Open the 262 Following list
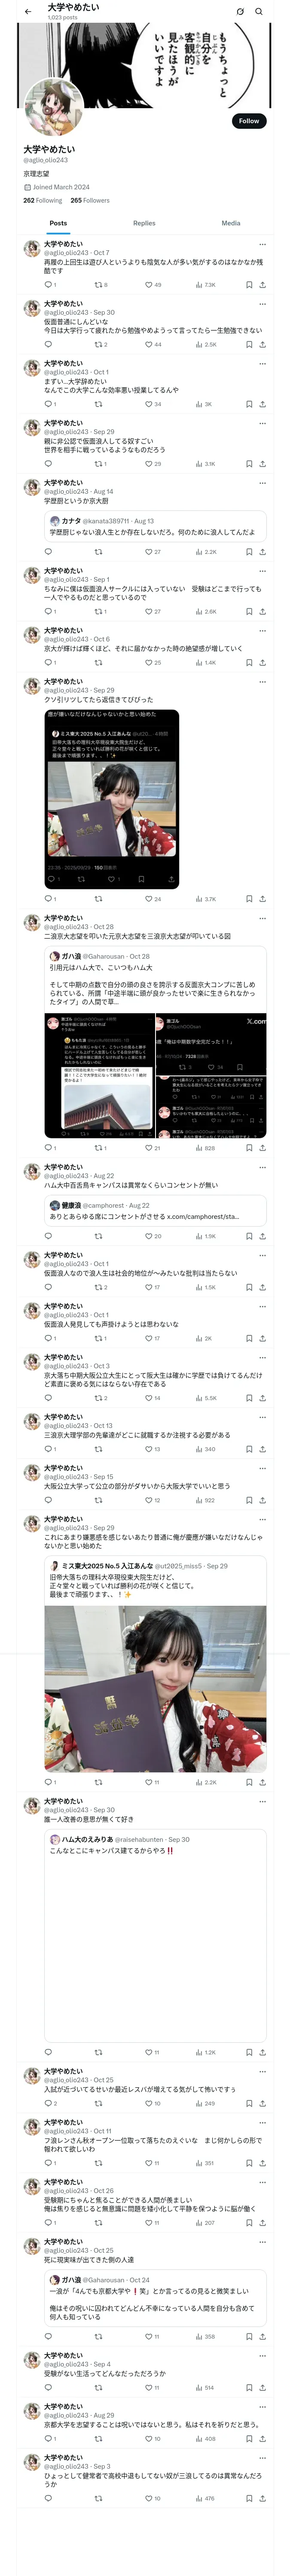Image resolution: width=290 pixels, height=2576 pixels. coord(43,200)
